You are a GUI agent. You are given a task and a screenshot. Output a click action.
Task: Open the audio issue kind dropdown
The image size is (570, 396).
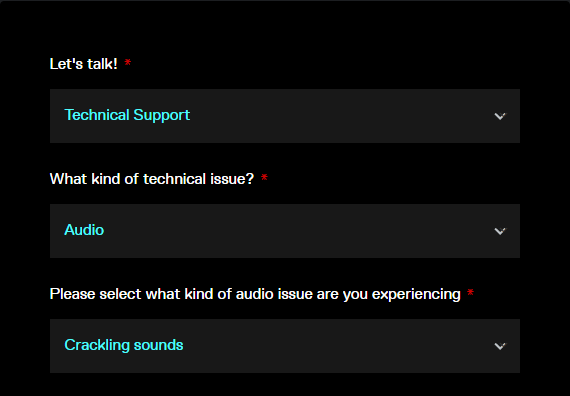tap(285, 346)
